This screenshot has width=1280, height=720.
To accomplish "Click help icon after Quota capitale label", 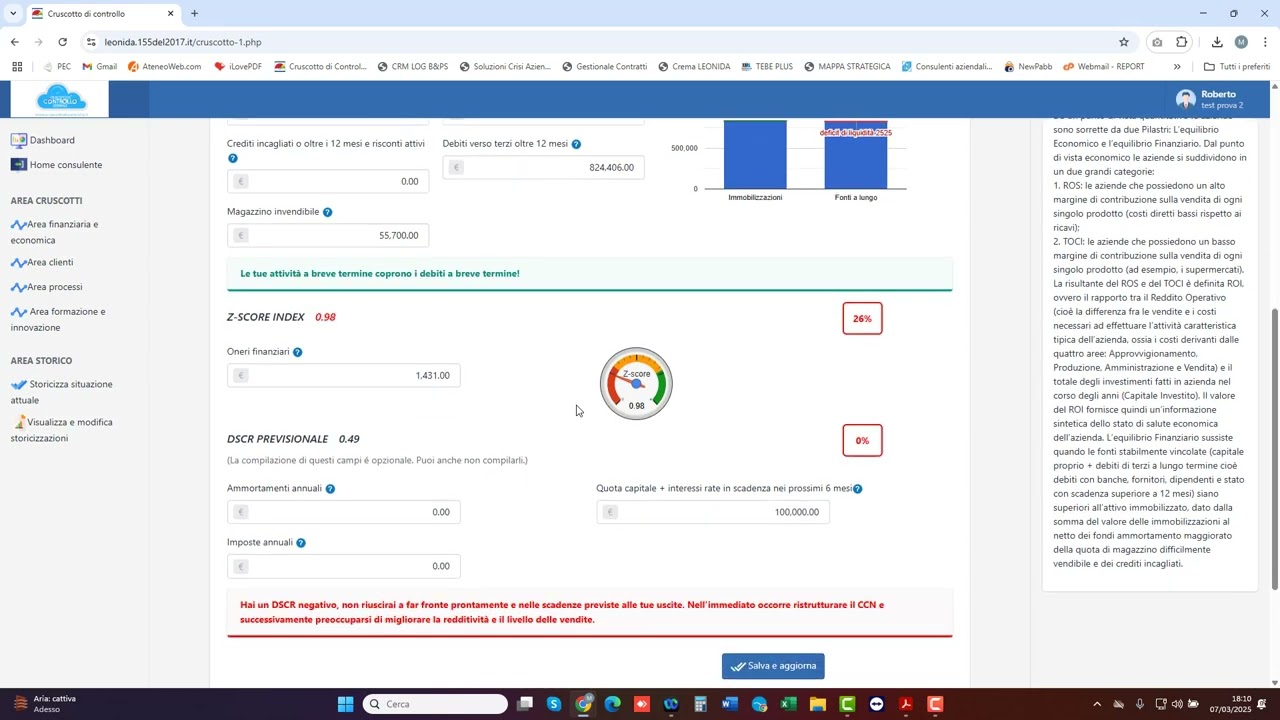I will 858,489.
